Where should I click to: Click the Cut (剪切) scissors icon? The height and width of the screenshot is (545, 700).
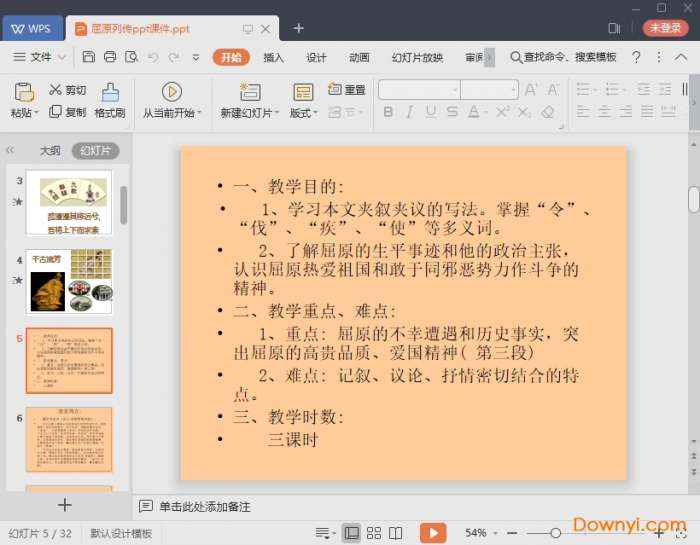[x=55, y=90]
